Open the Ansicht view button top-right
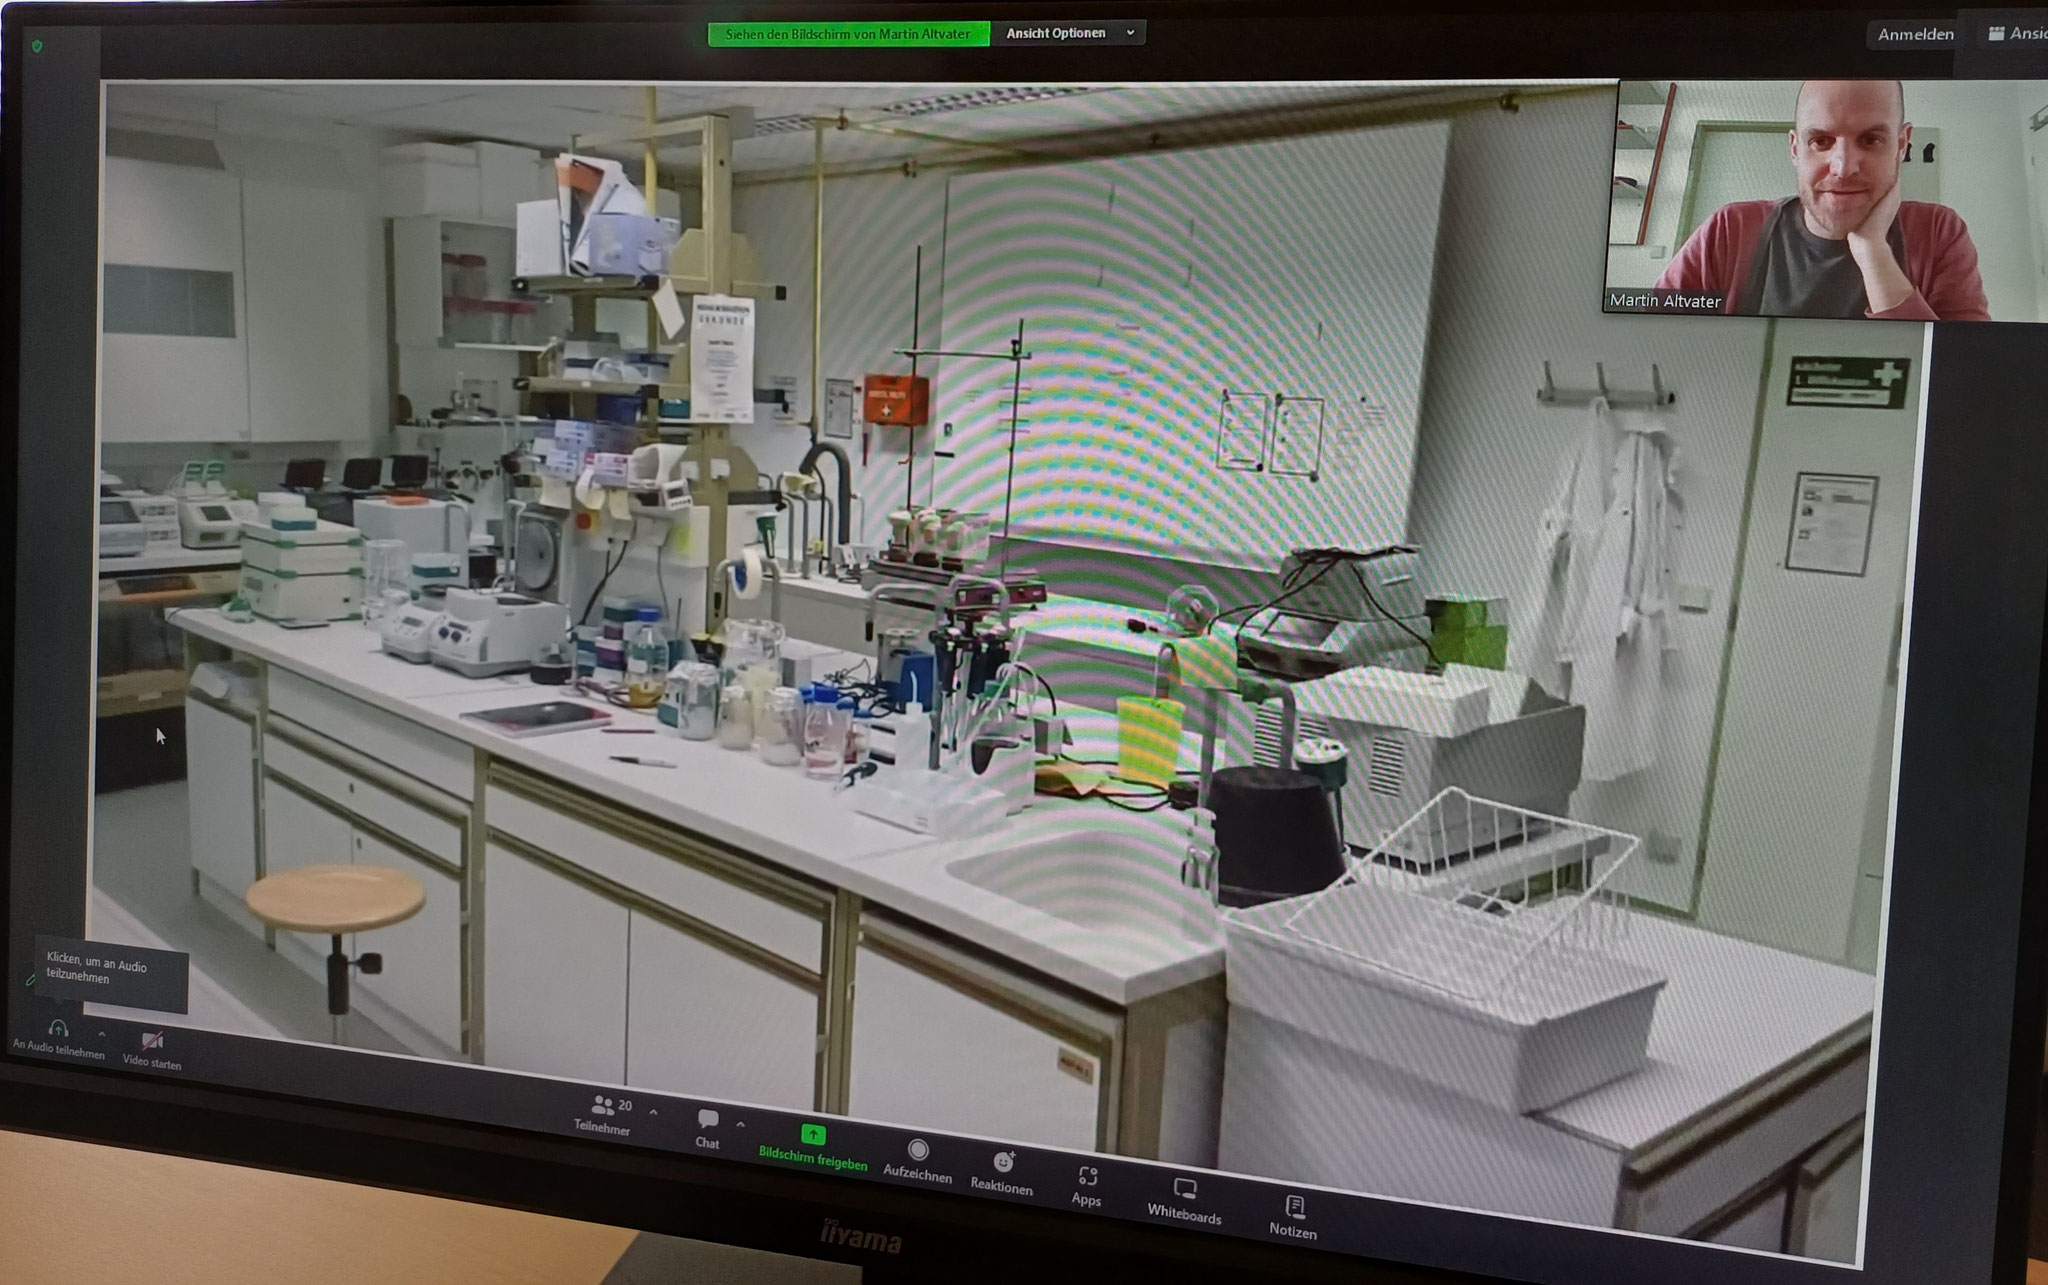Viewport: 2048px width, 1285px height. click(2016, 34)
